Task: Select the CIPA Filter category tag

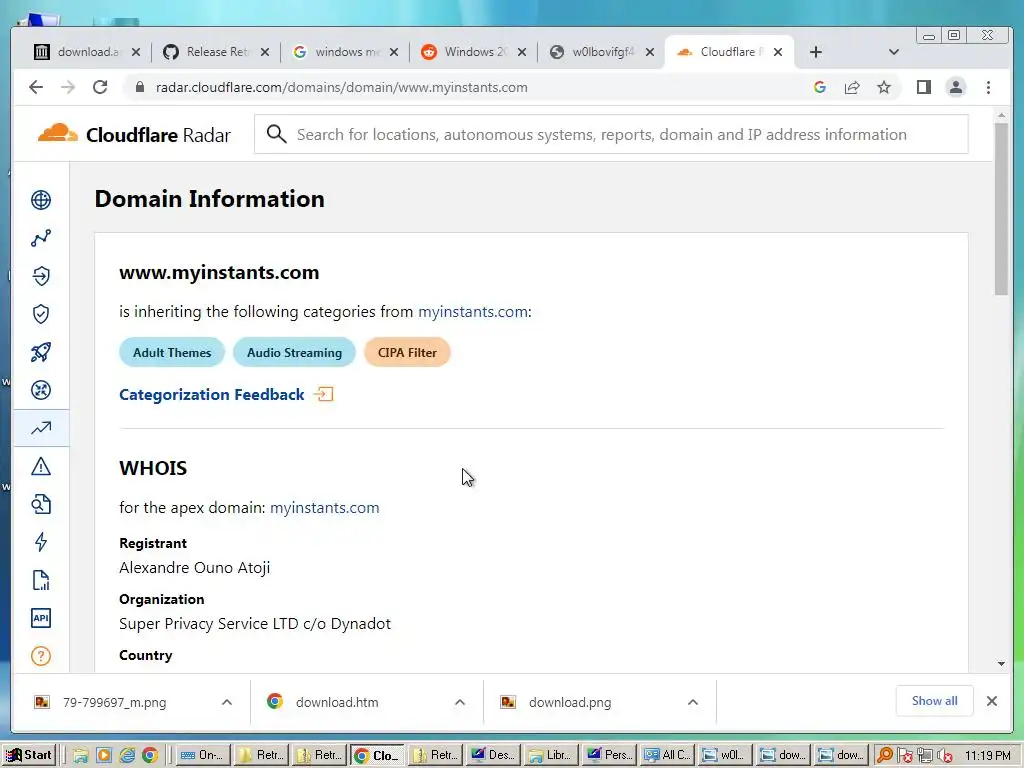Action: pyautogui.click(x=407, y=353)
